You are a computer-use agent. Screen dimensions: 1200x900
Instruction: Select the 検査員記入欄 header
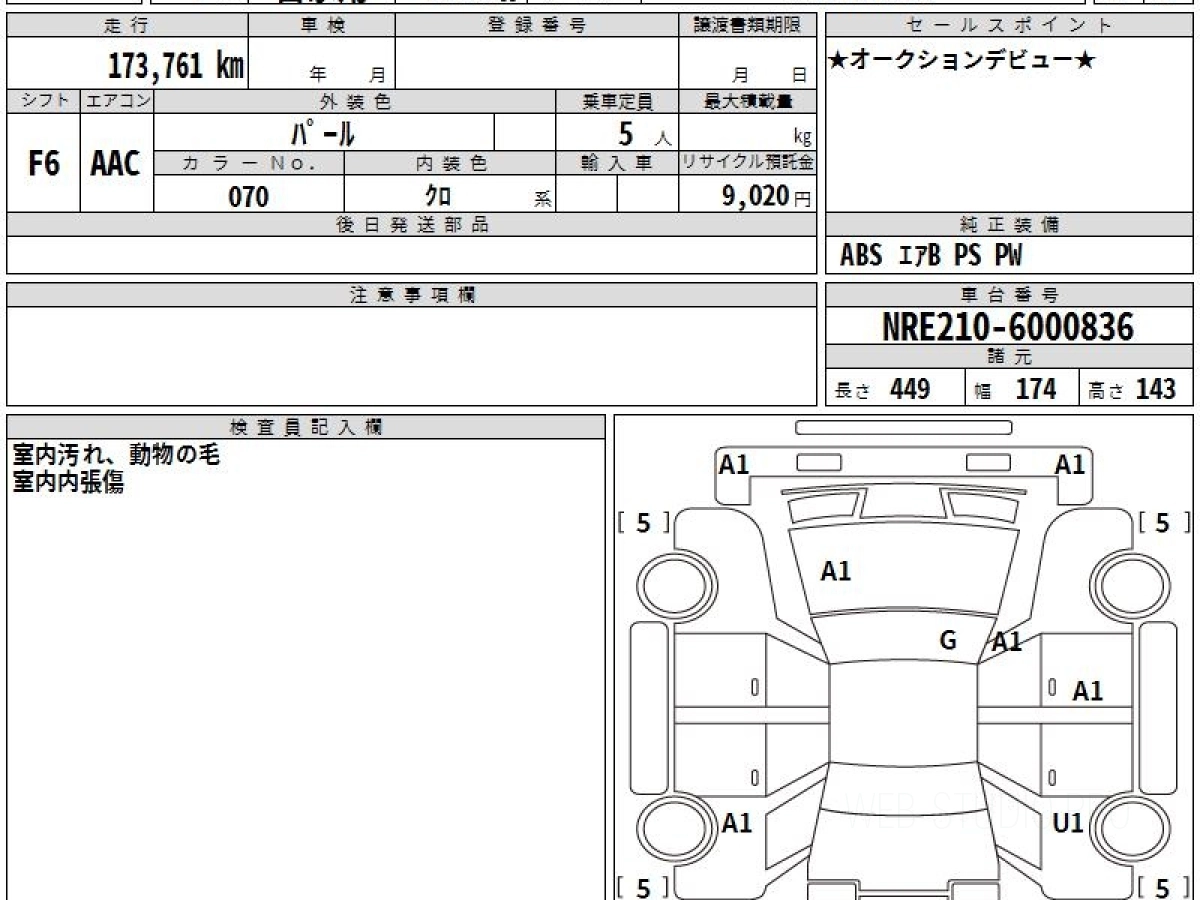(x=306, y=427)
